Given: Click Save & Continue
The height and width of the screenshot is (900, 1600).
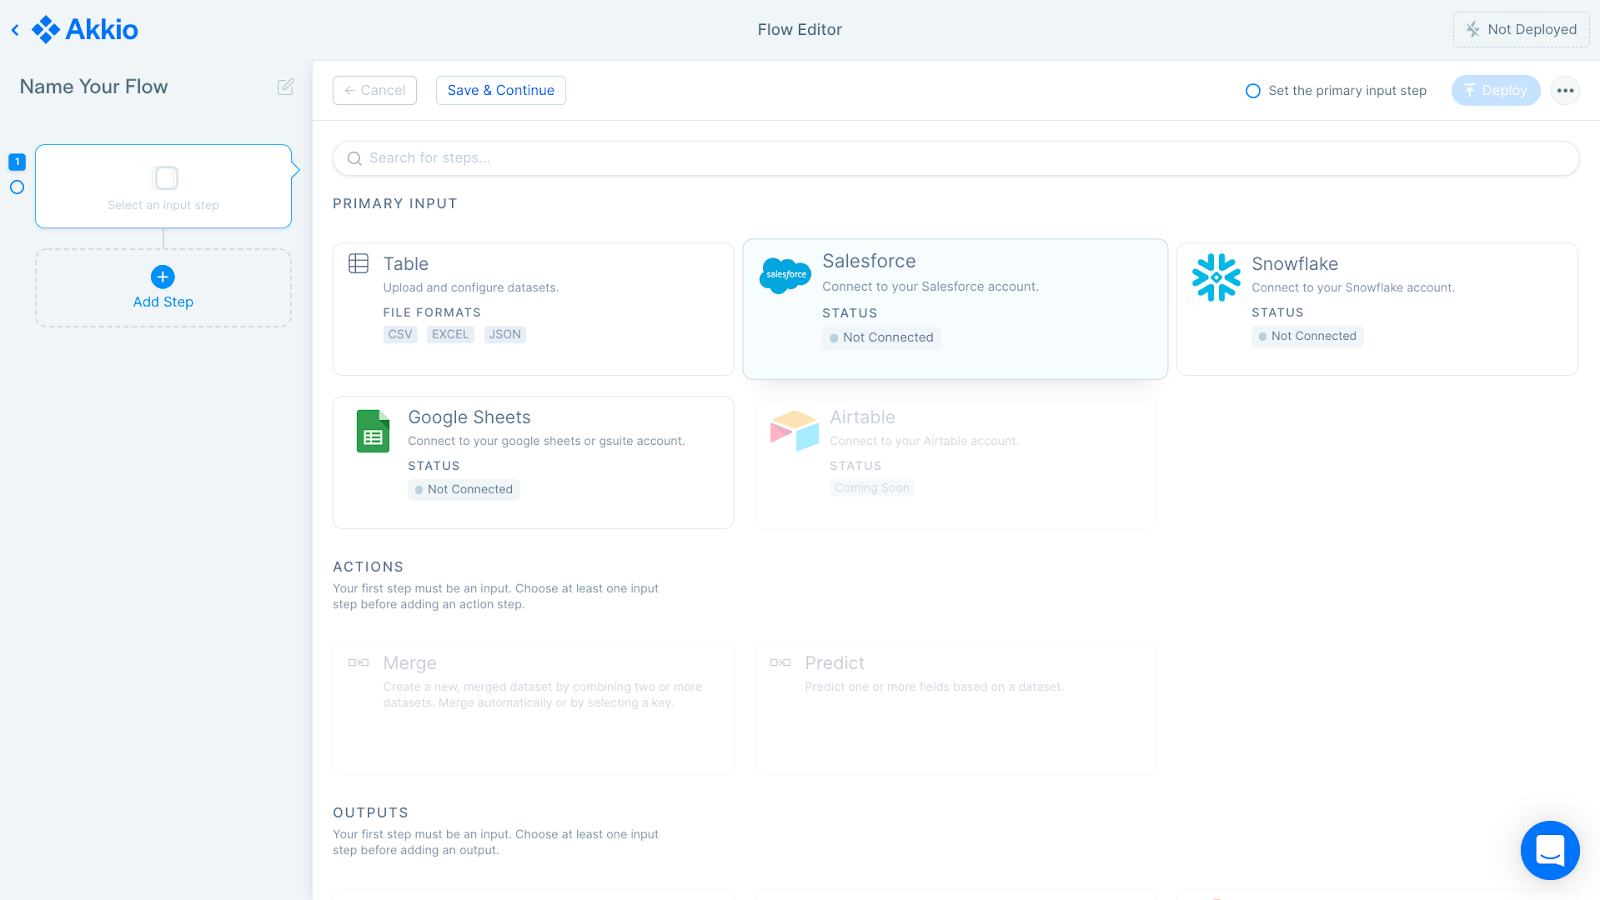Looking at the screenshot, I should 501,90.
